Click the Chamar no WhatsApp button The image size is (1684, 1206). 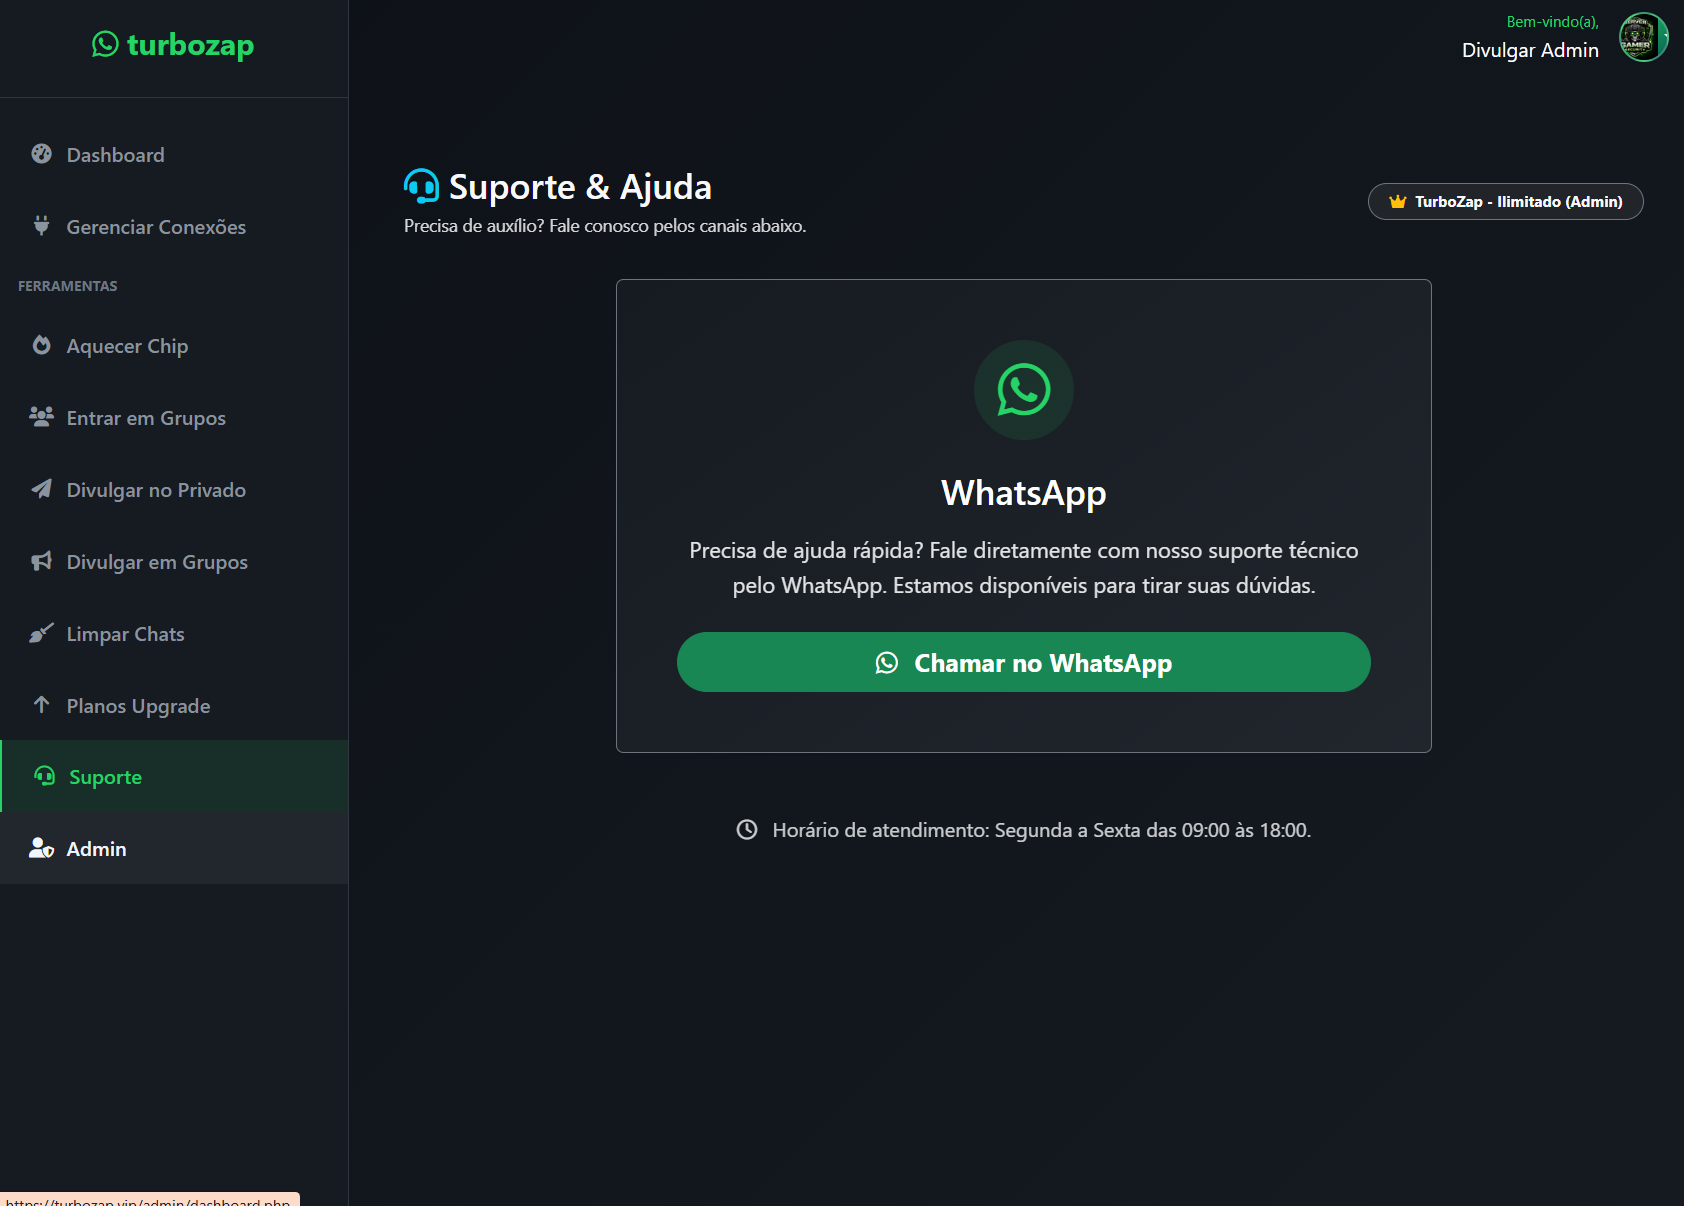click(x=1024, y=662)
